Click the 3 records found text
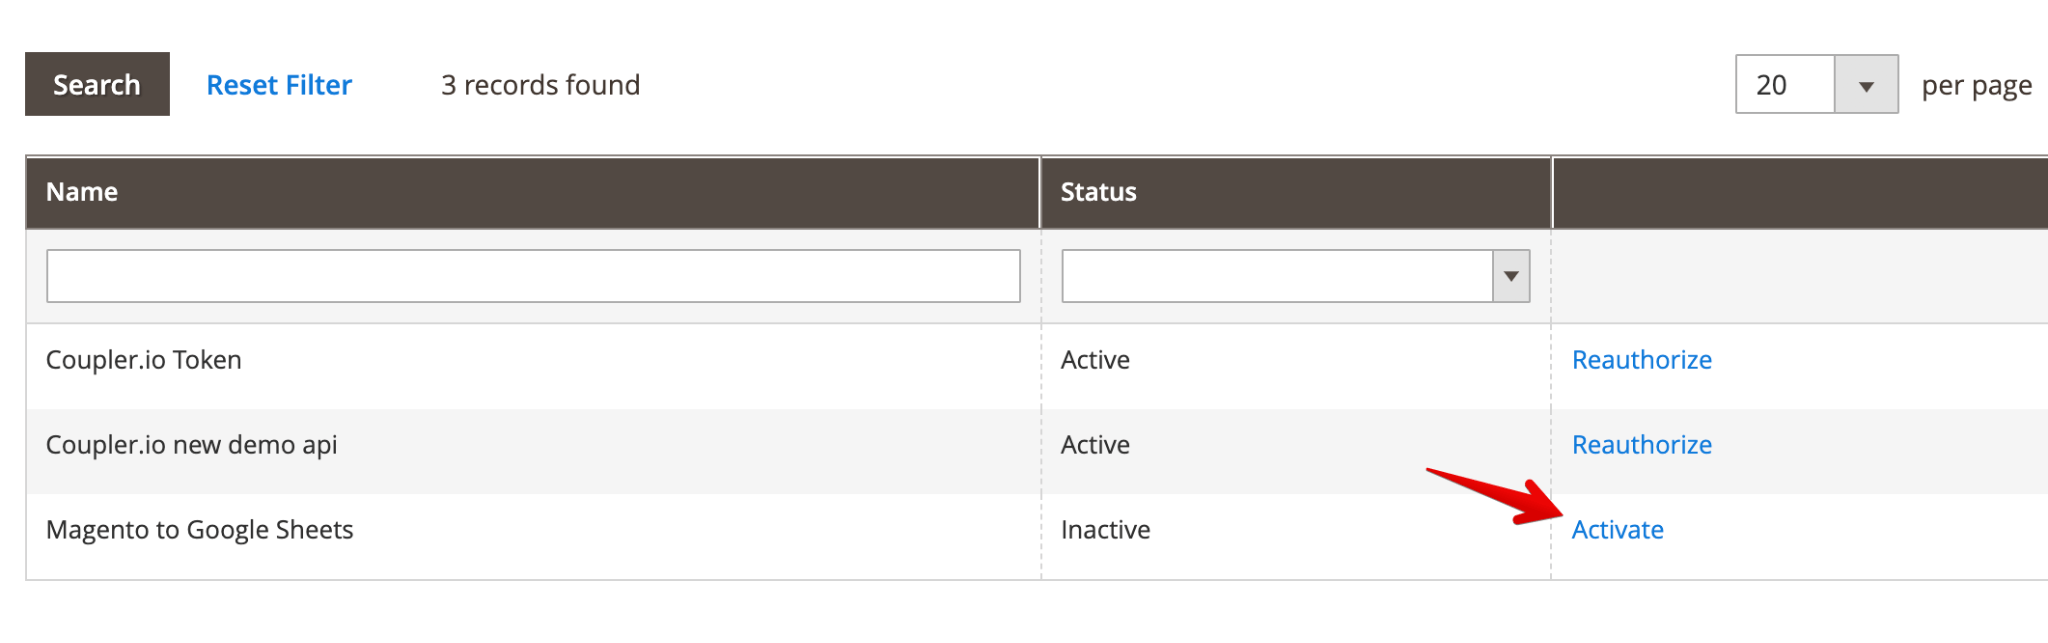2048x643 pixels. tap(541, 84)
